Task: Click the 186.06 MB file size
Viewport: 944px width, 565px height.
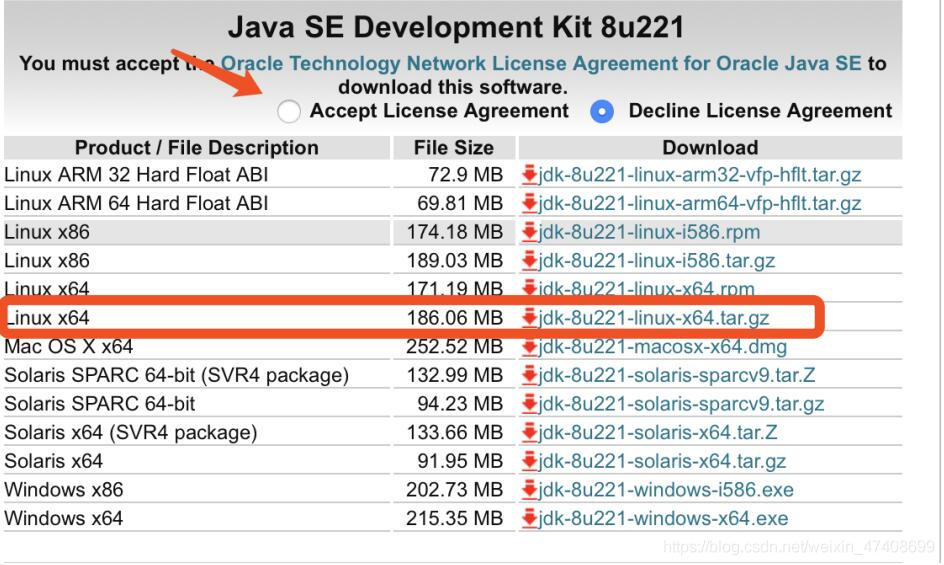Action: (455, 318)
